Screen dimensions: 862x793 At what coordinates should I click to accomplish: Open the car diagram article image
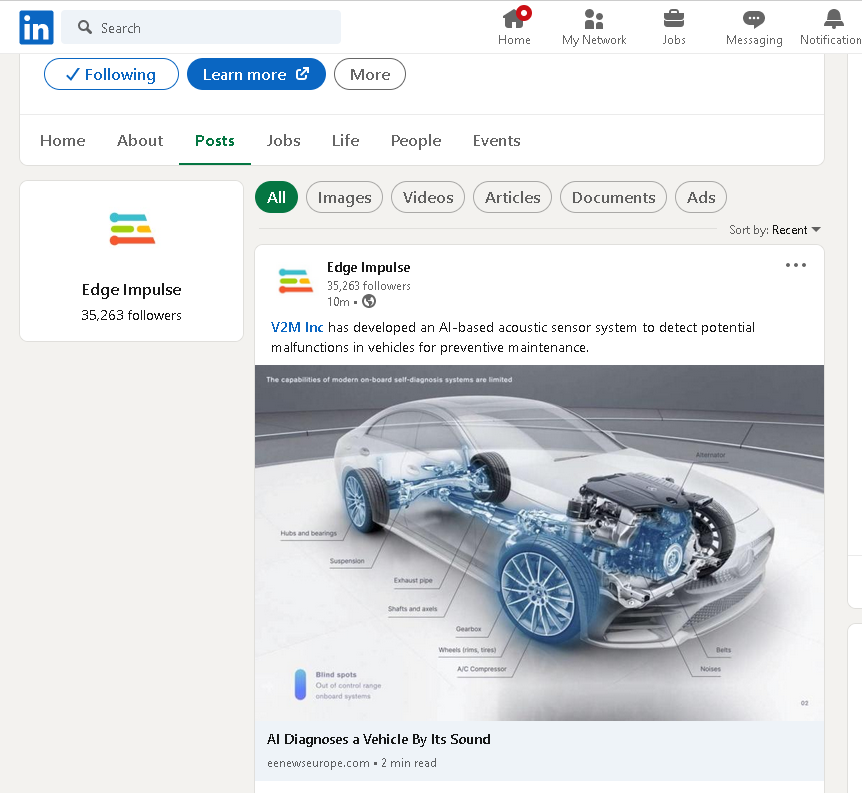539,542
